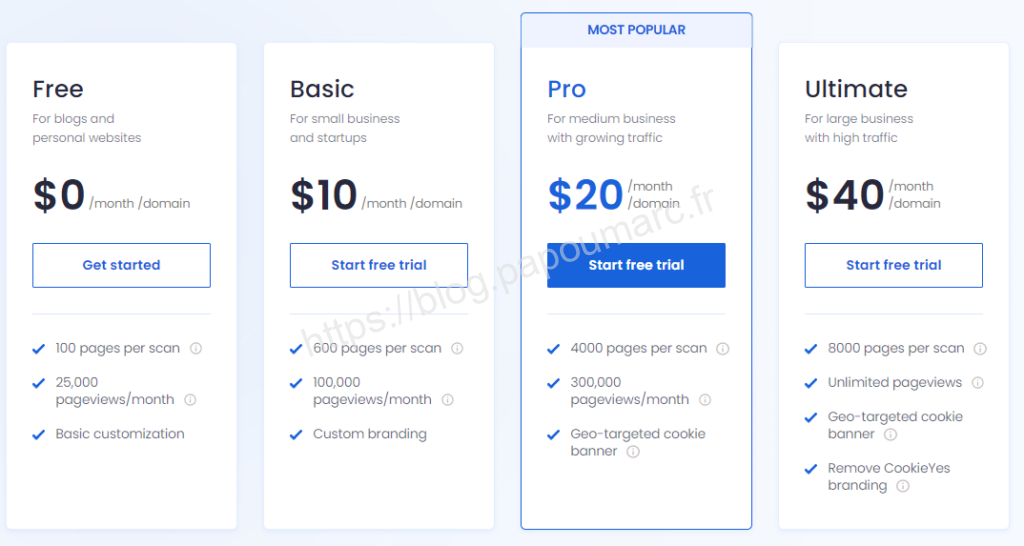The width and height of the screenshot is (1024, 546).
Task: Start free trial for the Basic plan
Action: pos(379,265)
